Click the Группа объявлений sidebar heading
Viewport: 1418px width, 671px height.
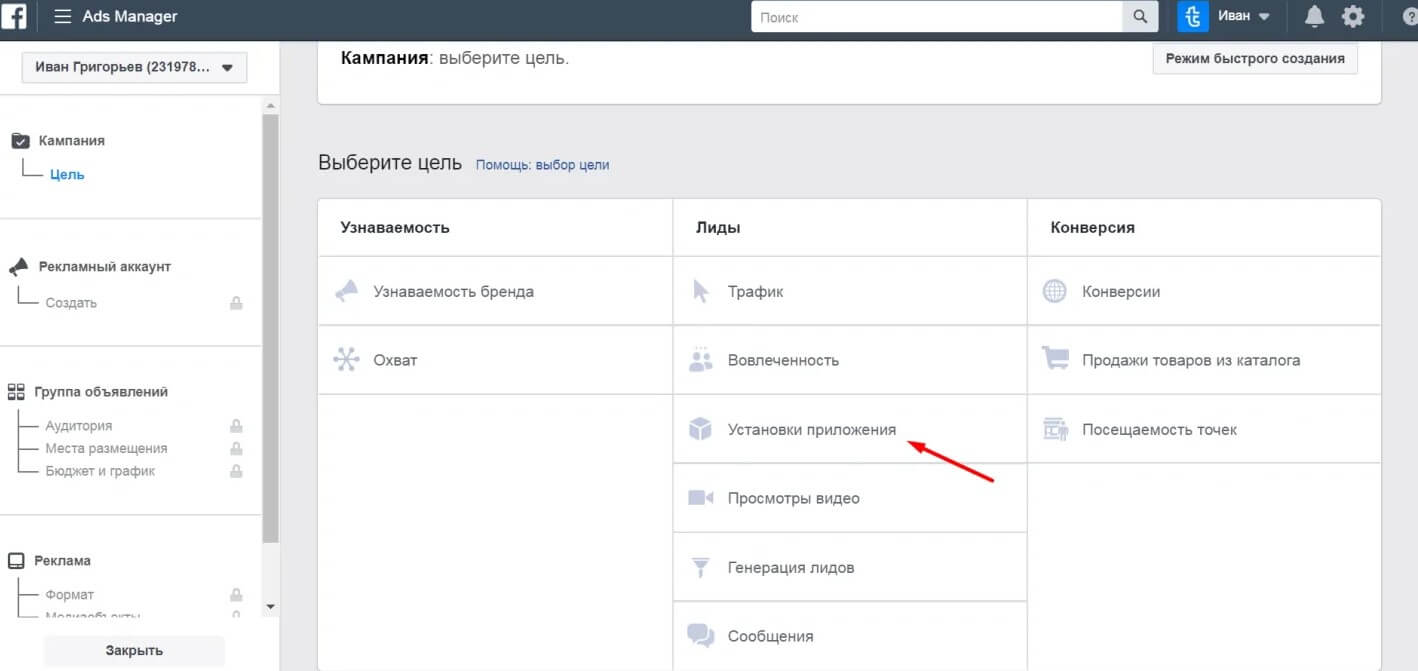click(101, 392)
